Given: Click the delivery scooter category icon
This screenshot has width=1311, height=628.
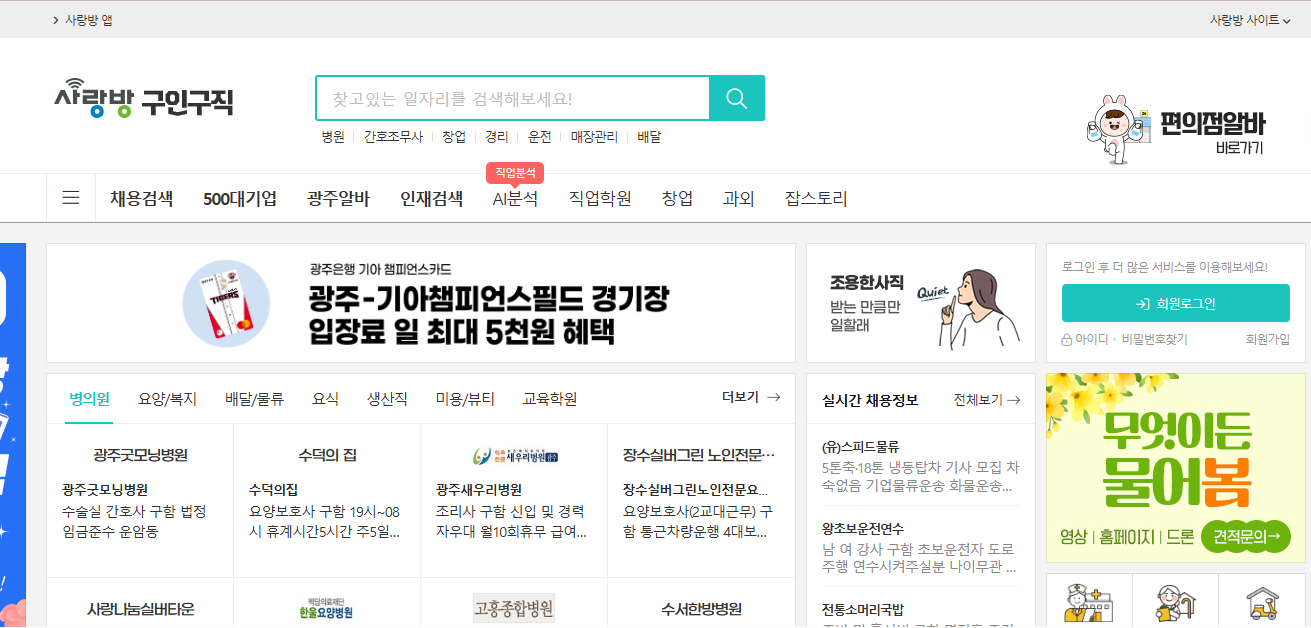Looking at the screenshot, I should click(1262, 601).
